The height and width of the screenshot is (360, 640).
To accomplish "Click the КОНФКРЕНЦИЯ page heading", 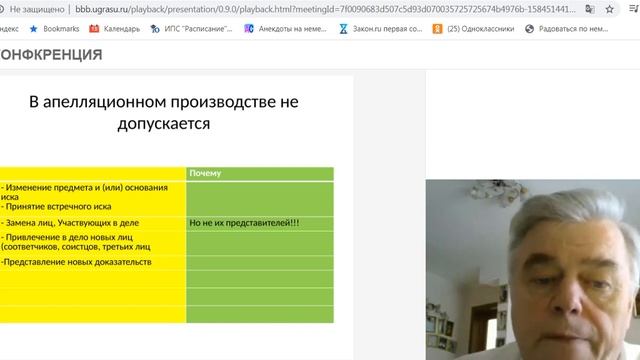I will click(51, 55).
